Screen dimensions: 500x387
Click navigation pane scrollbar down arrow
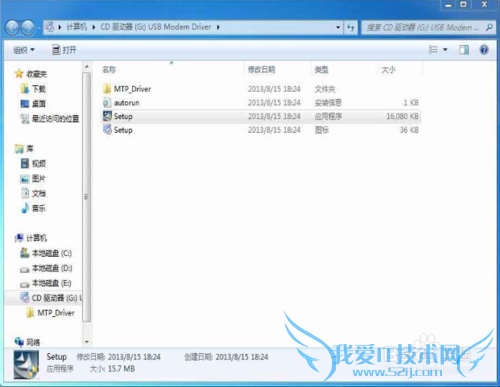[87, 342]
